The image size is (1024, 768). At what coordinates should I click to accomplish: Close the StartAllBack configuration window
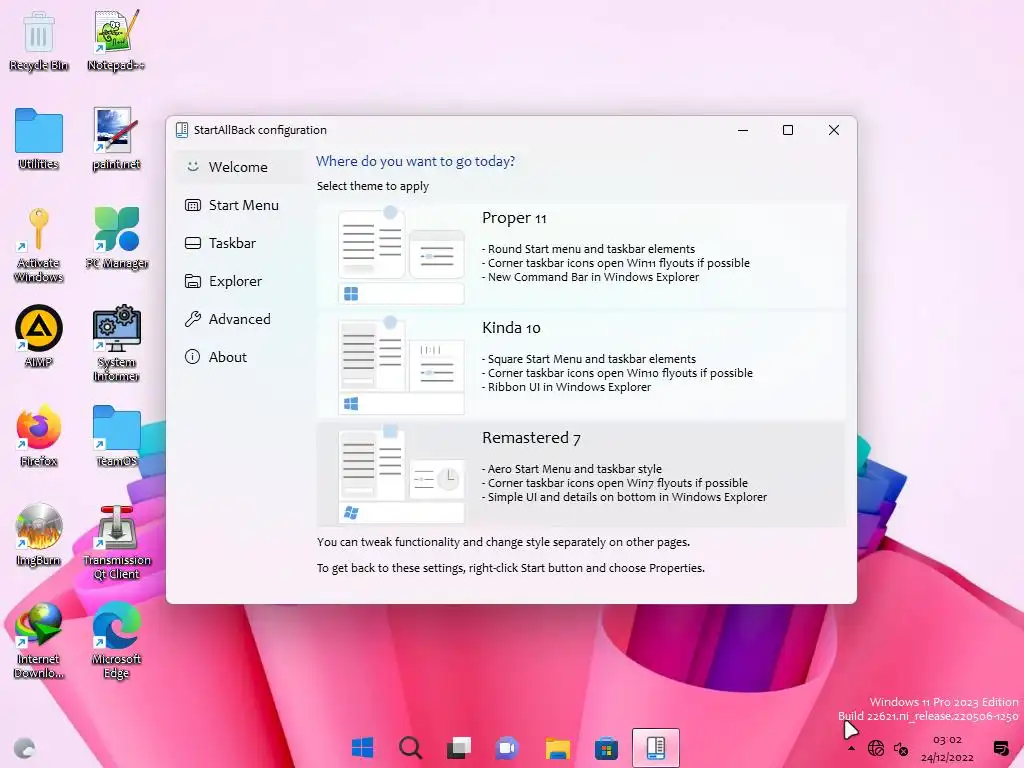tap(834, 130)
